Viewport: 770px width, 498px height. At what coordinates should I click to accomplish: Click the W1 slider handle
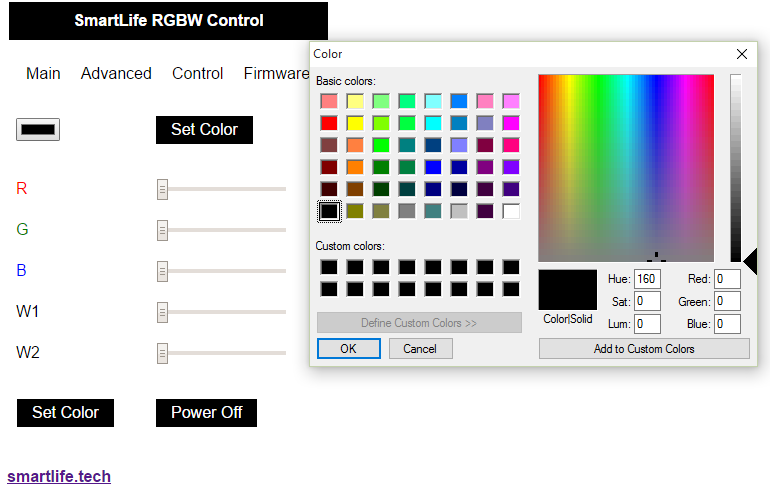point(163,312)
